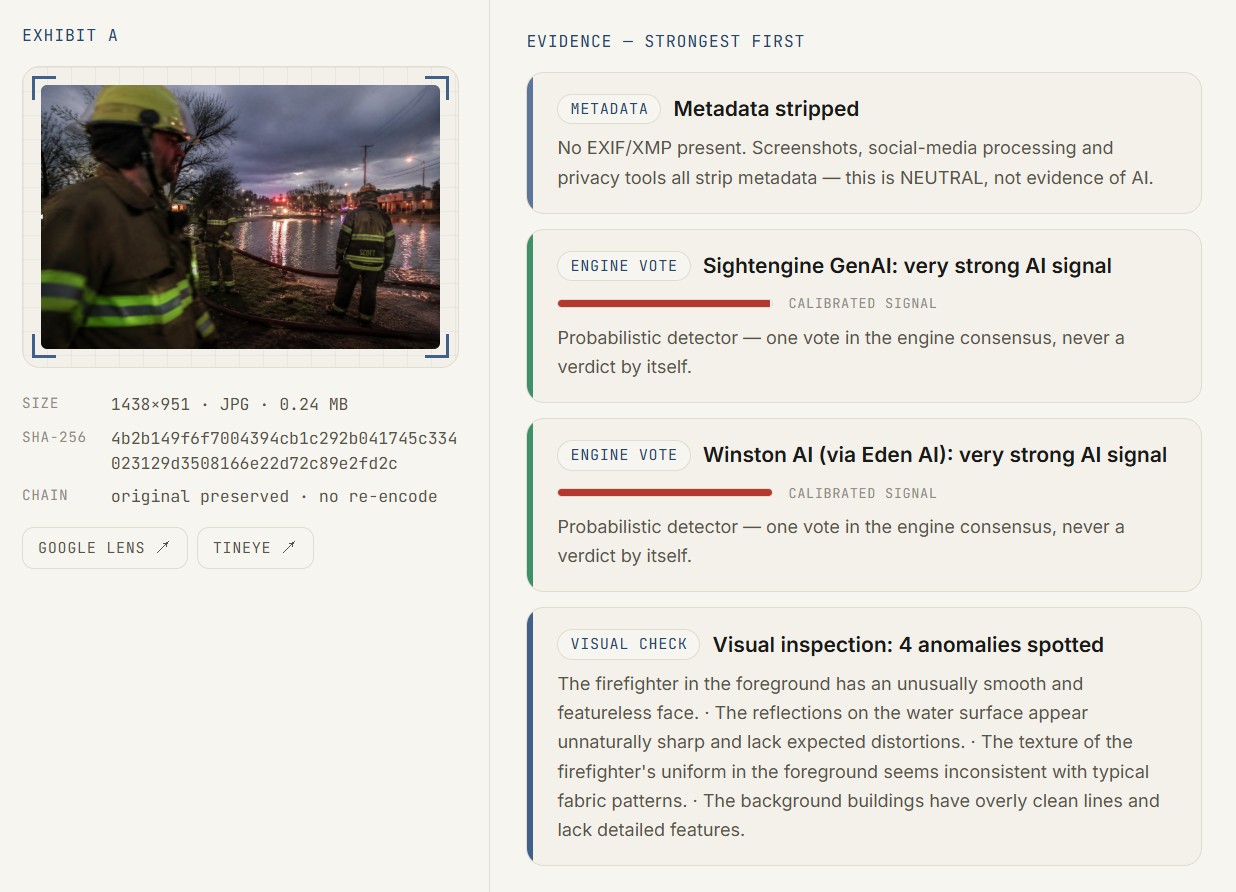Click 'original preserved · no re-encode' text
The width and height of the screenshot is (1236, 892).
tap(274, 497)
